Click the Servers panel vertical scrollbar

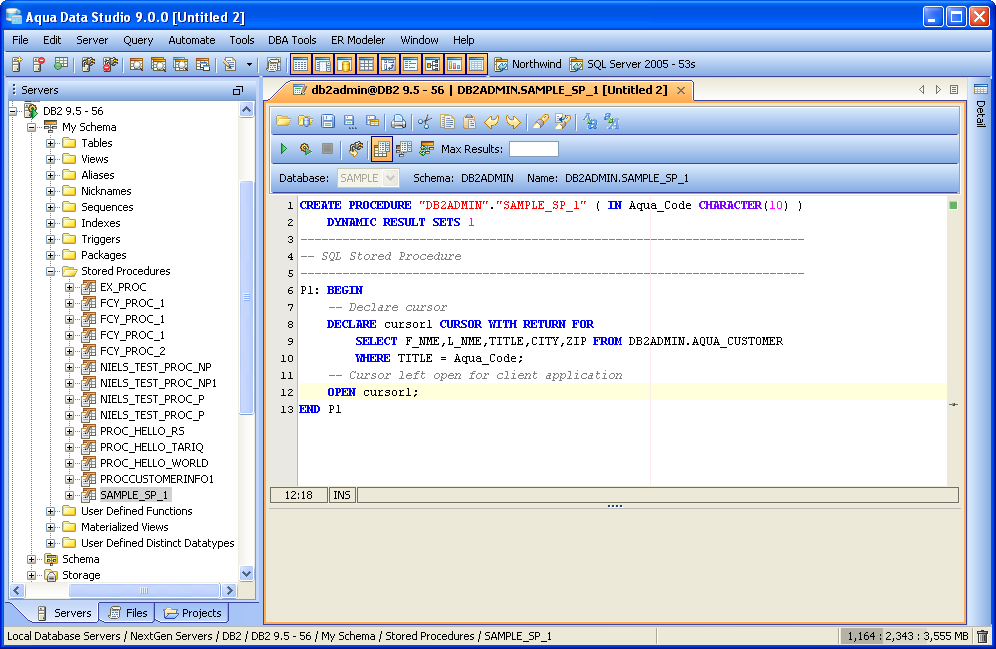pos(247,300)
